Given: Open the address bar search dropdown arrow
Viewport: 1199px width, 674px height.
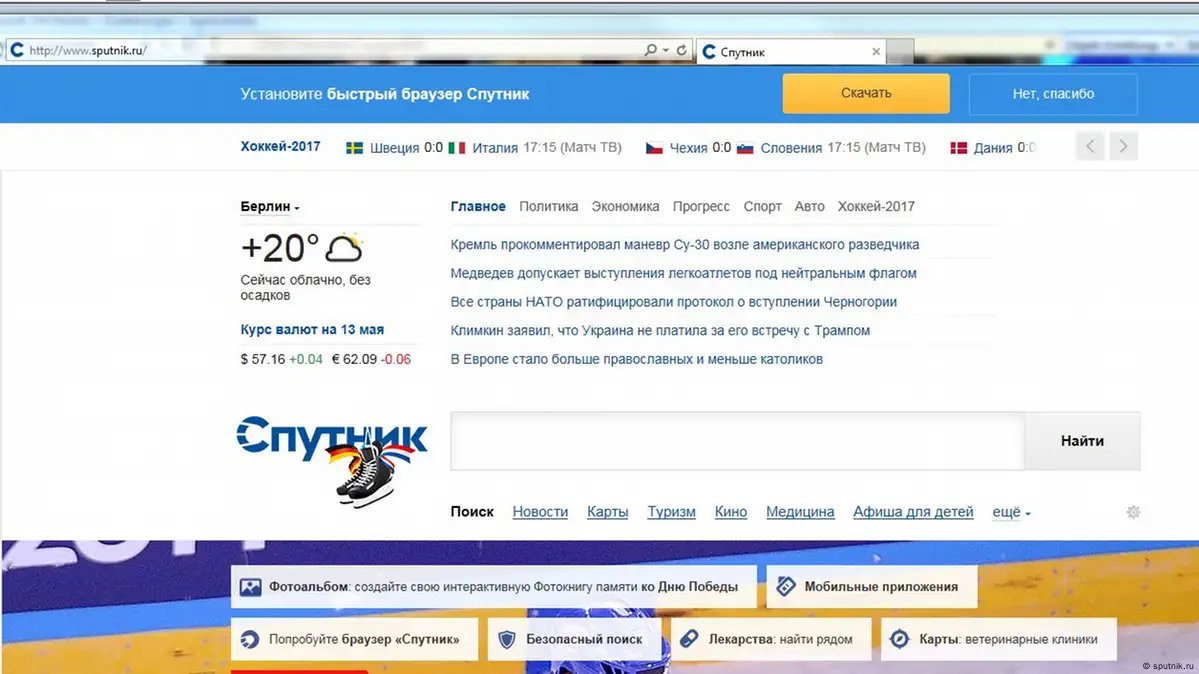Looking at the screenshot, I should point(665,50).
